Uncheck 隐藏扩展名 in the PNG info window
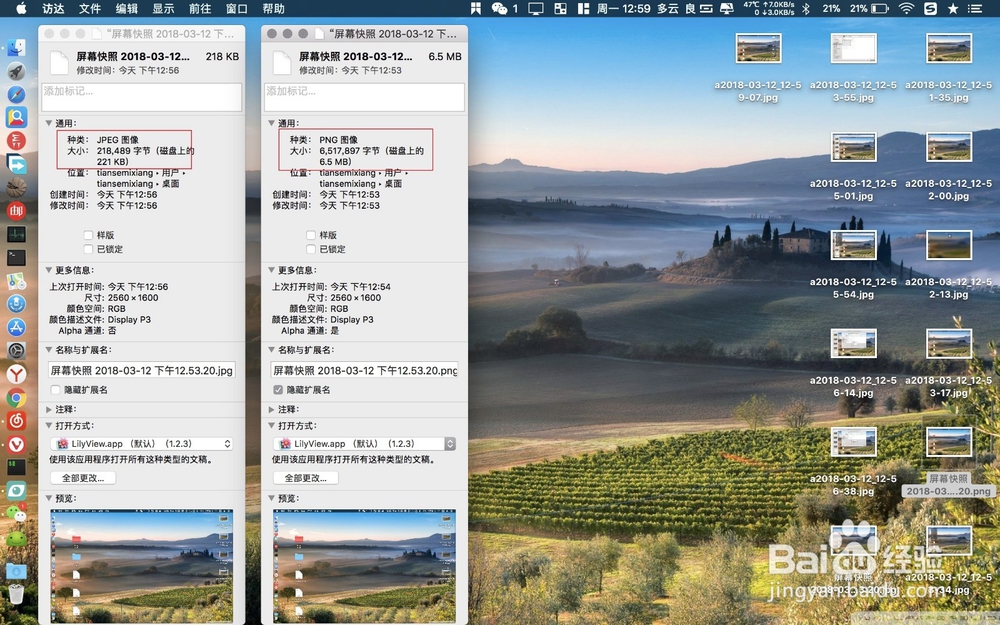Image resolution: width=1000 pixels, height=625 pixels. click(278, 390)
